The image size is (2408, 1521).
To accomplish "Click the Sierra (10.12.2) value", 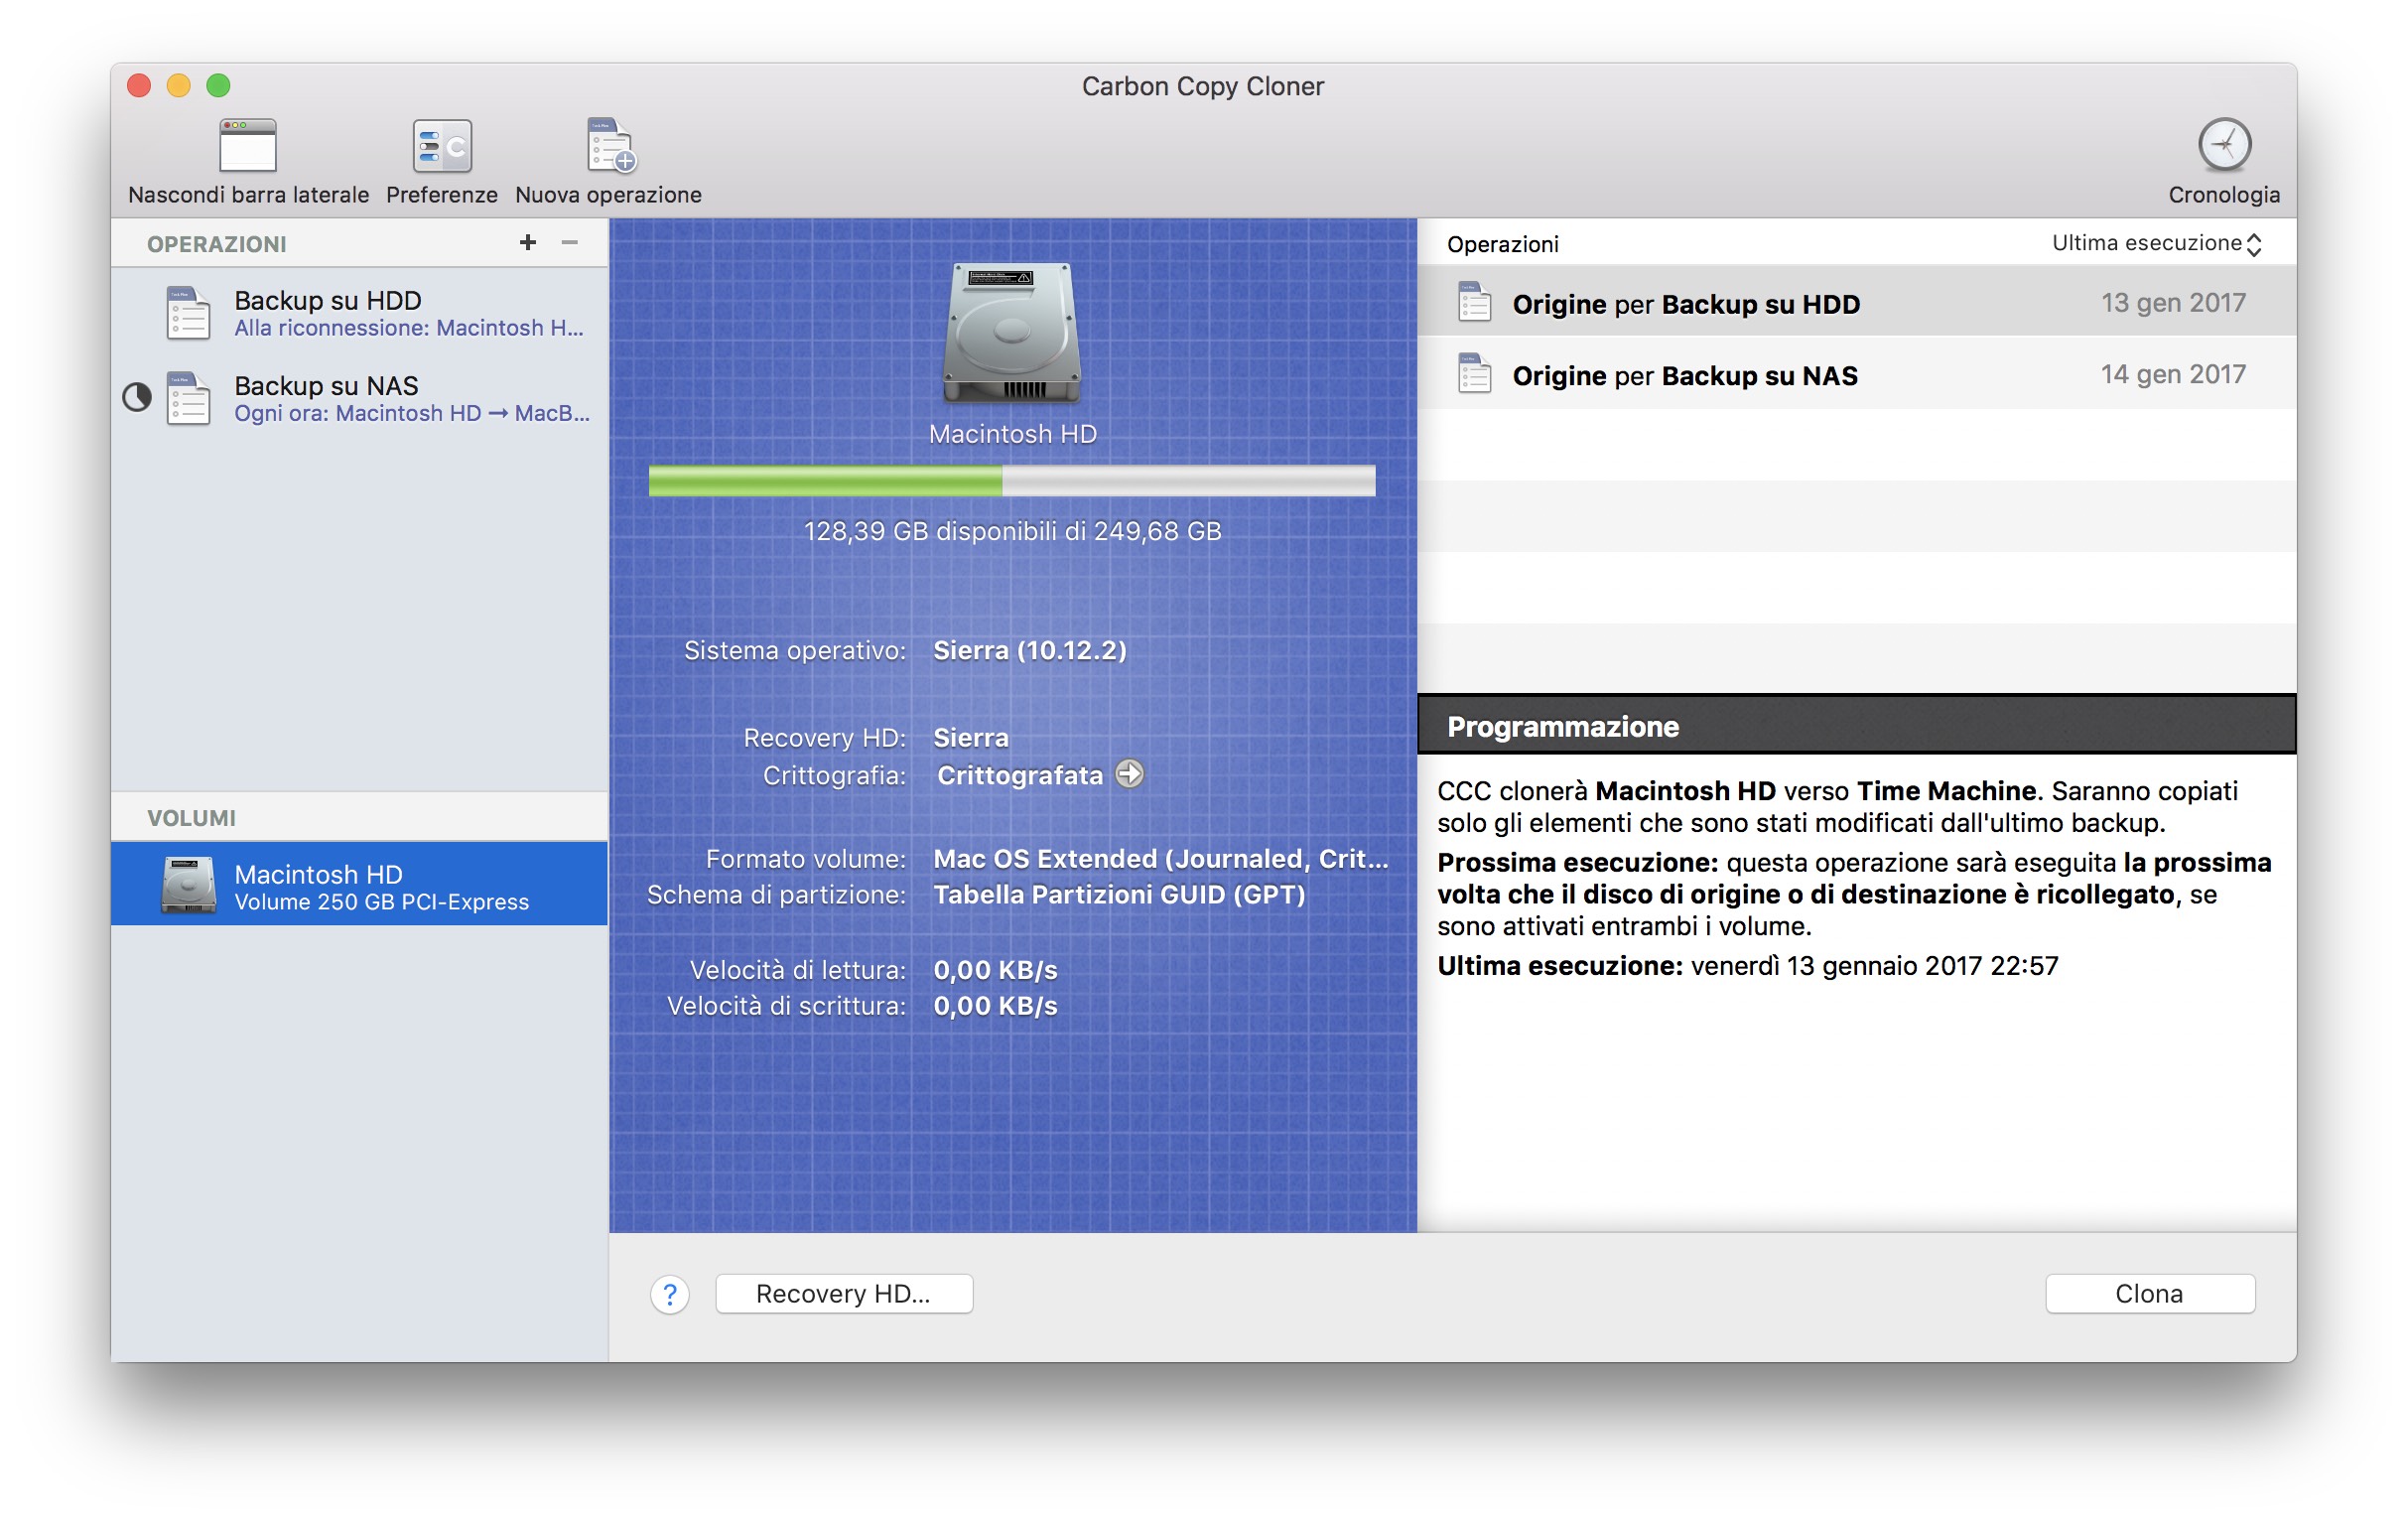I will pyautogui.click(x=1030, y=651).
